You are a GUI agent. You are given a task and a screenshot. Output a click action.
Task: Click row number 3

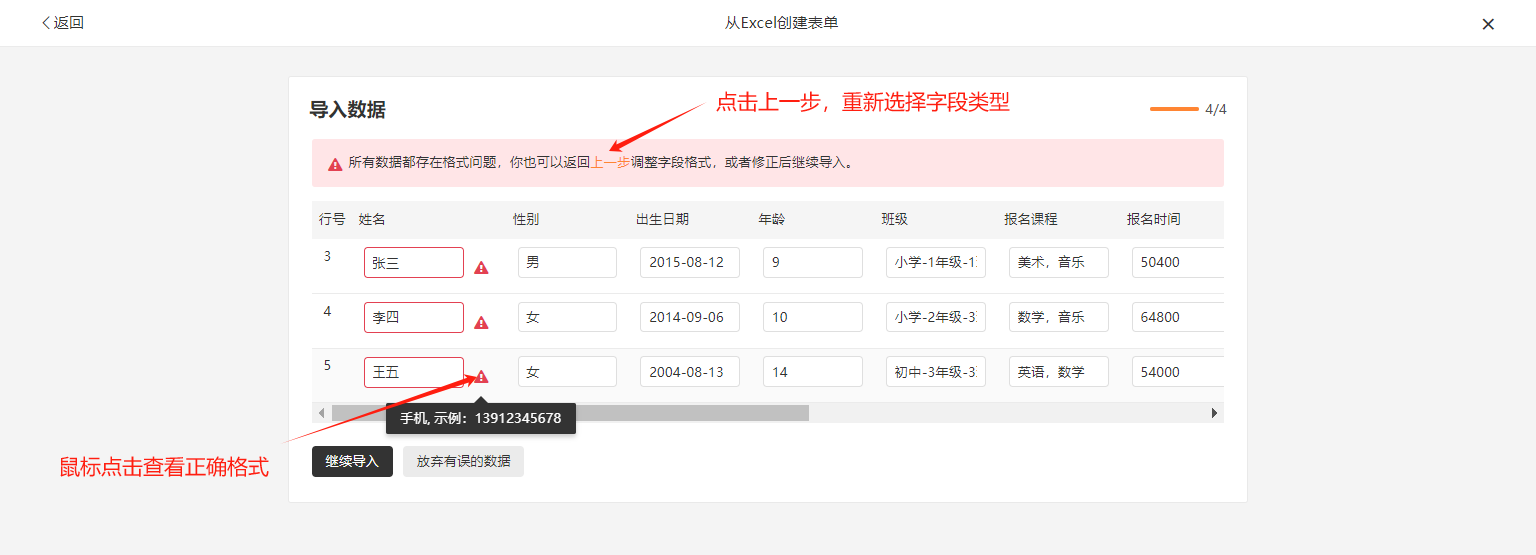pos(327,257)
